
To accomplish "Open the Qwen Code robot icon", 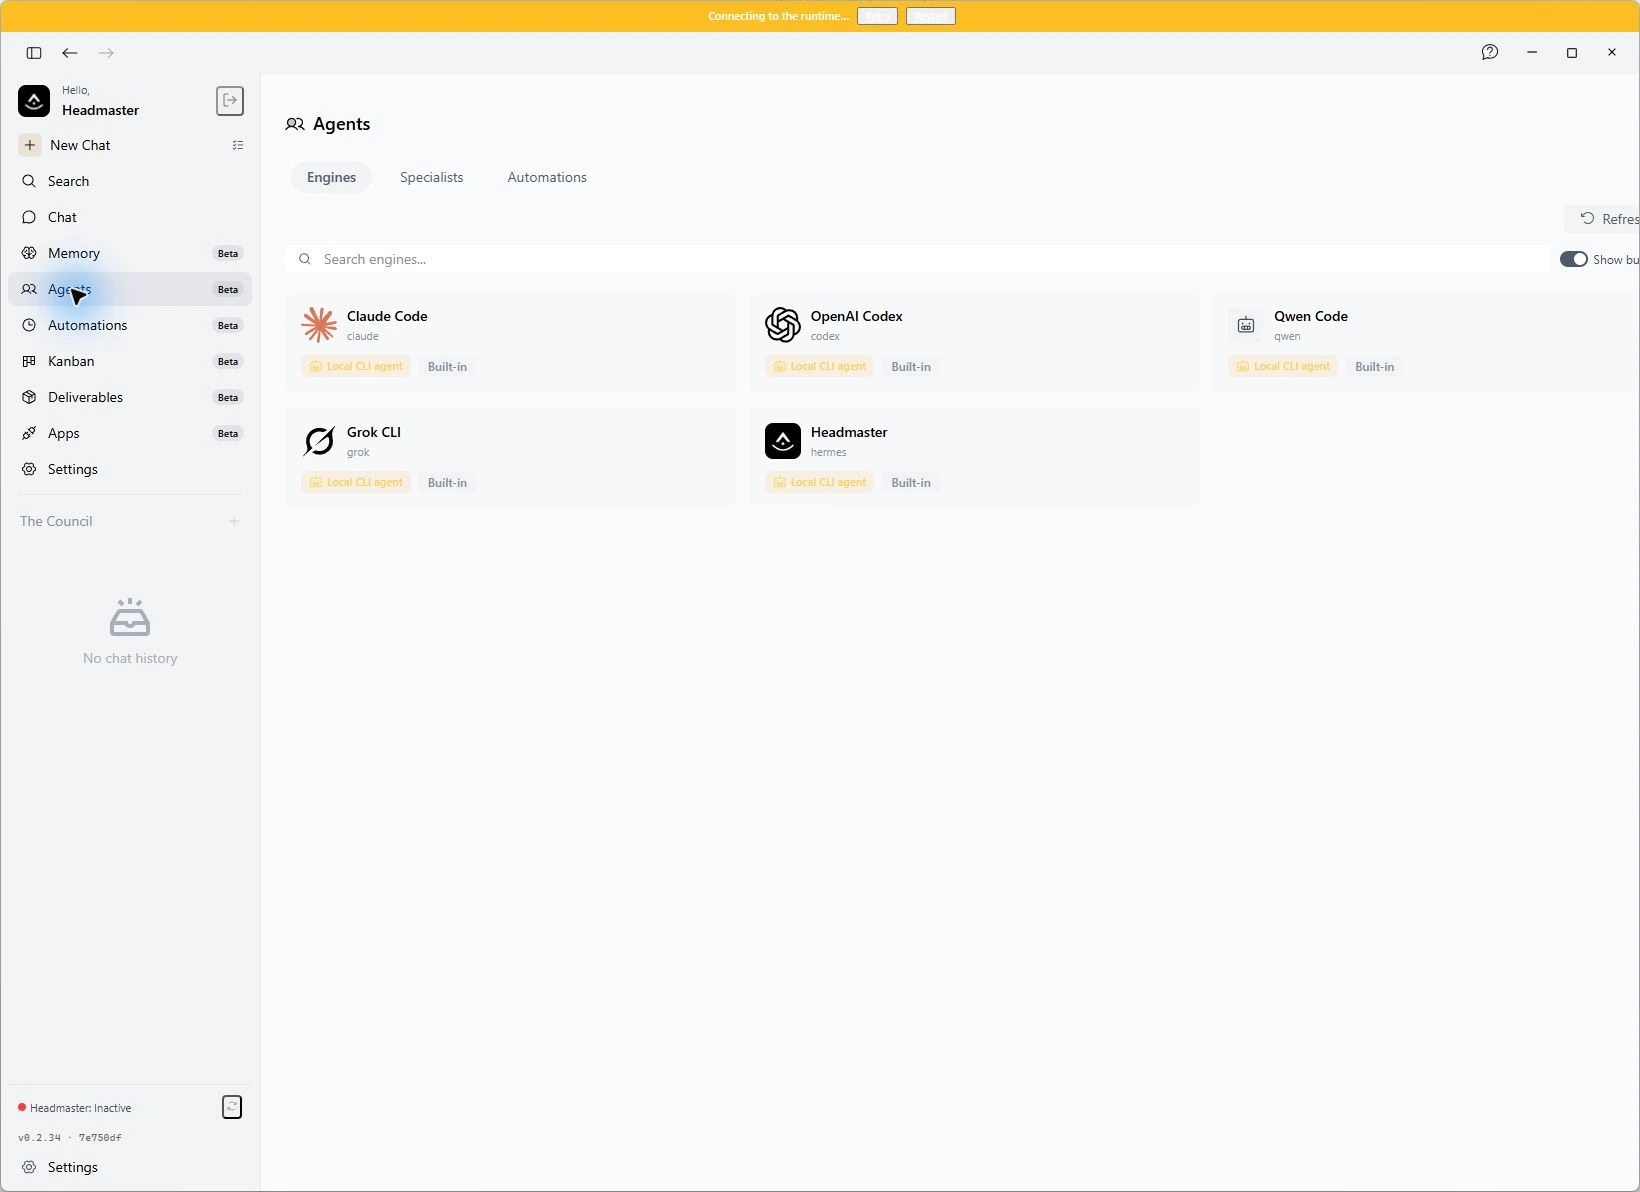I will coord(1246,325).
